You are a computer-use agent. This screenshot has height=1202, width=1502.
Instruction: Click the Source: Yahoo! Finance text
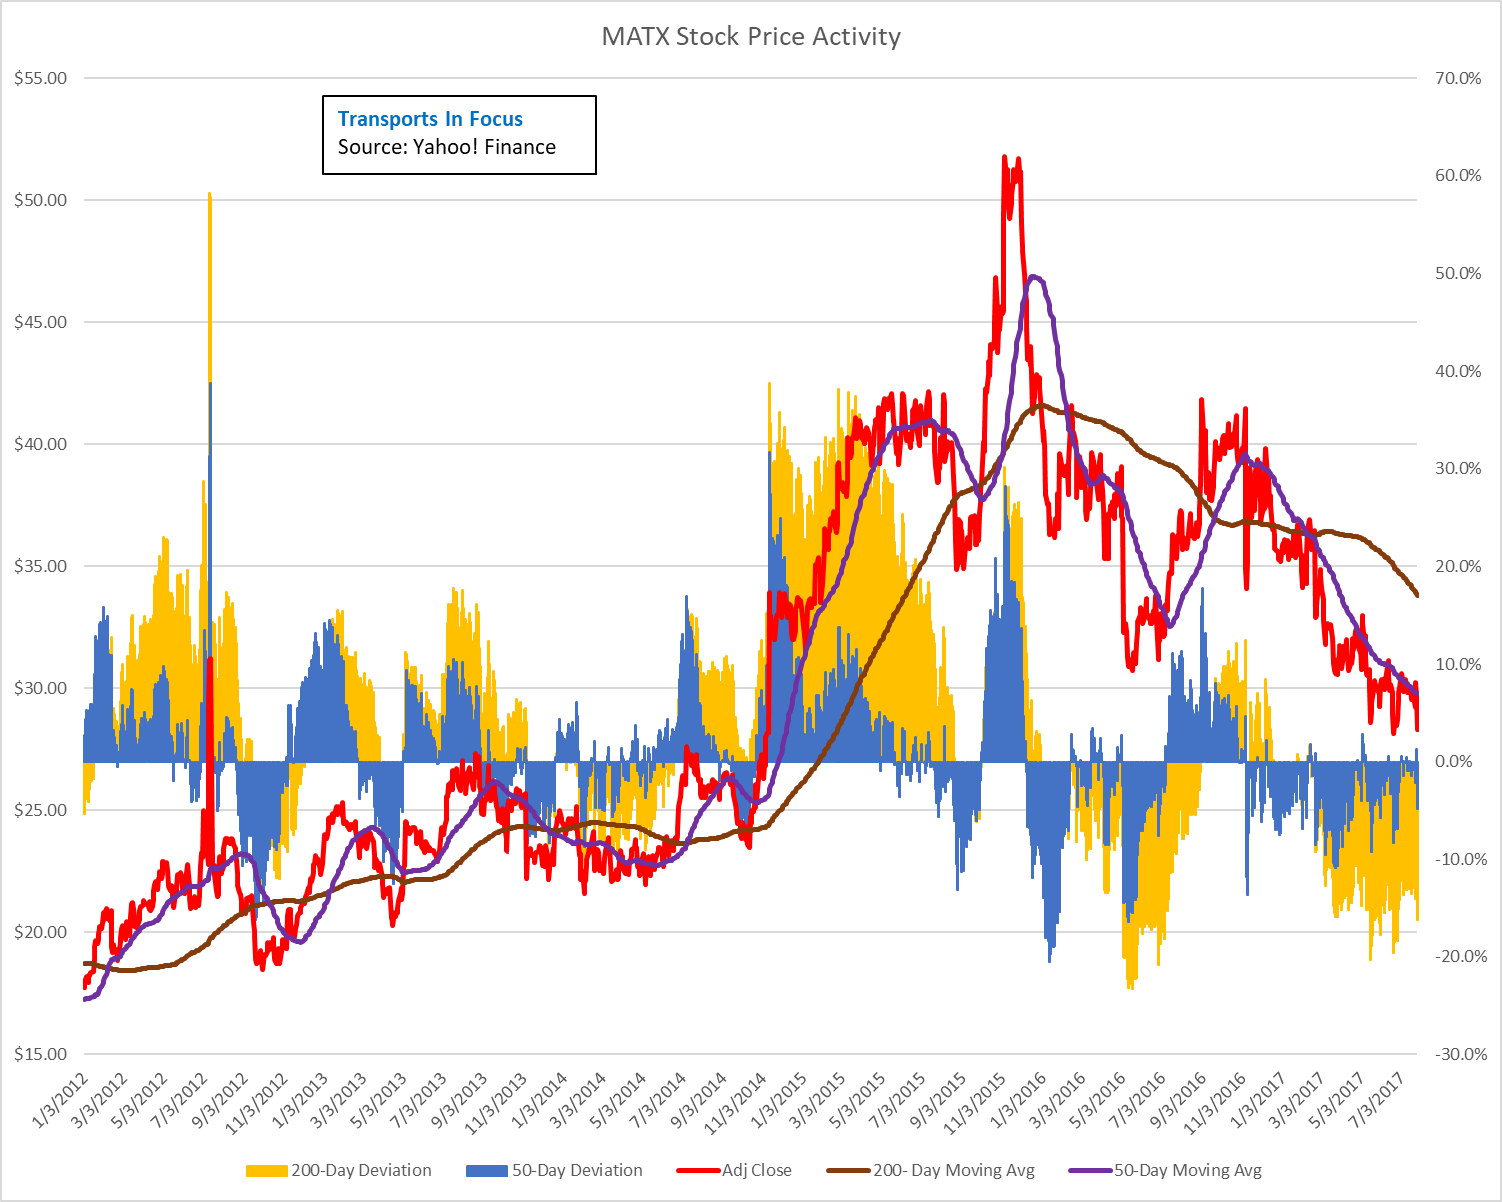(x=445, y=146)
